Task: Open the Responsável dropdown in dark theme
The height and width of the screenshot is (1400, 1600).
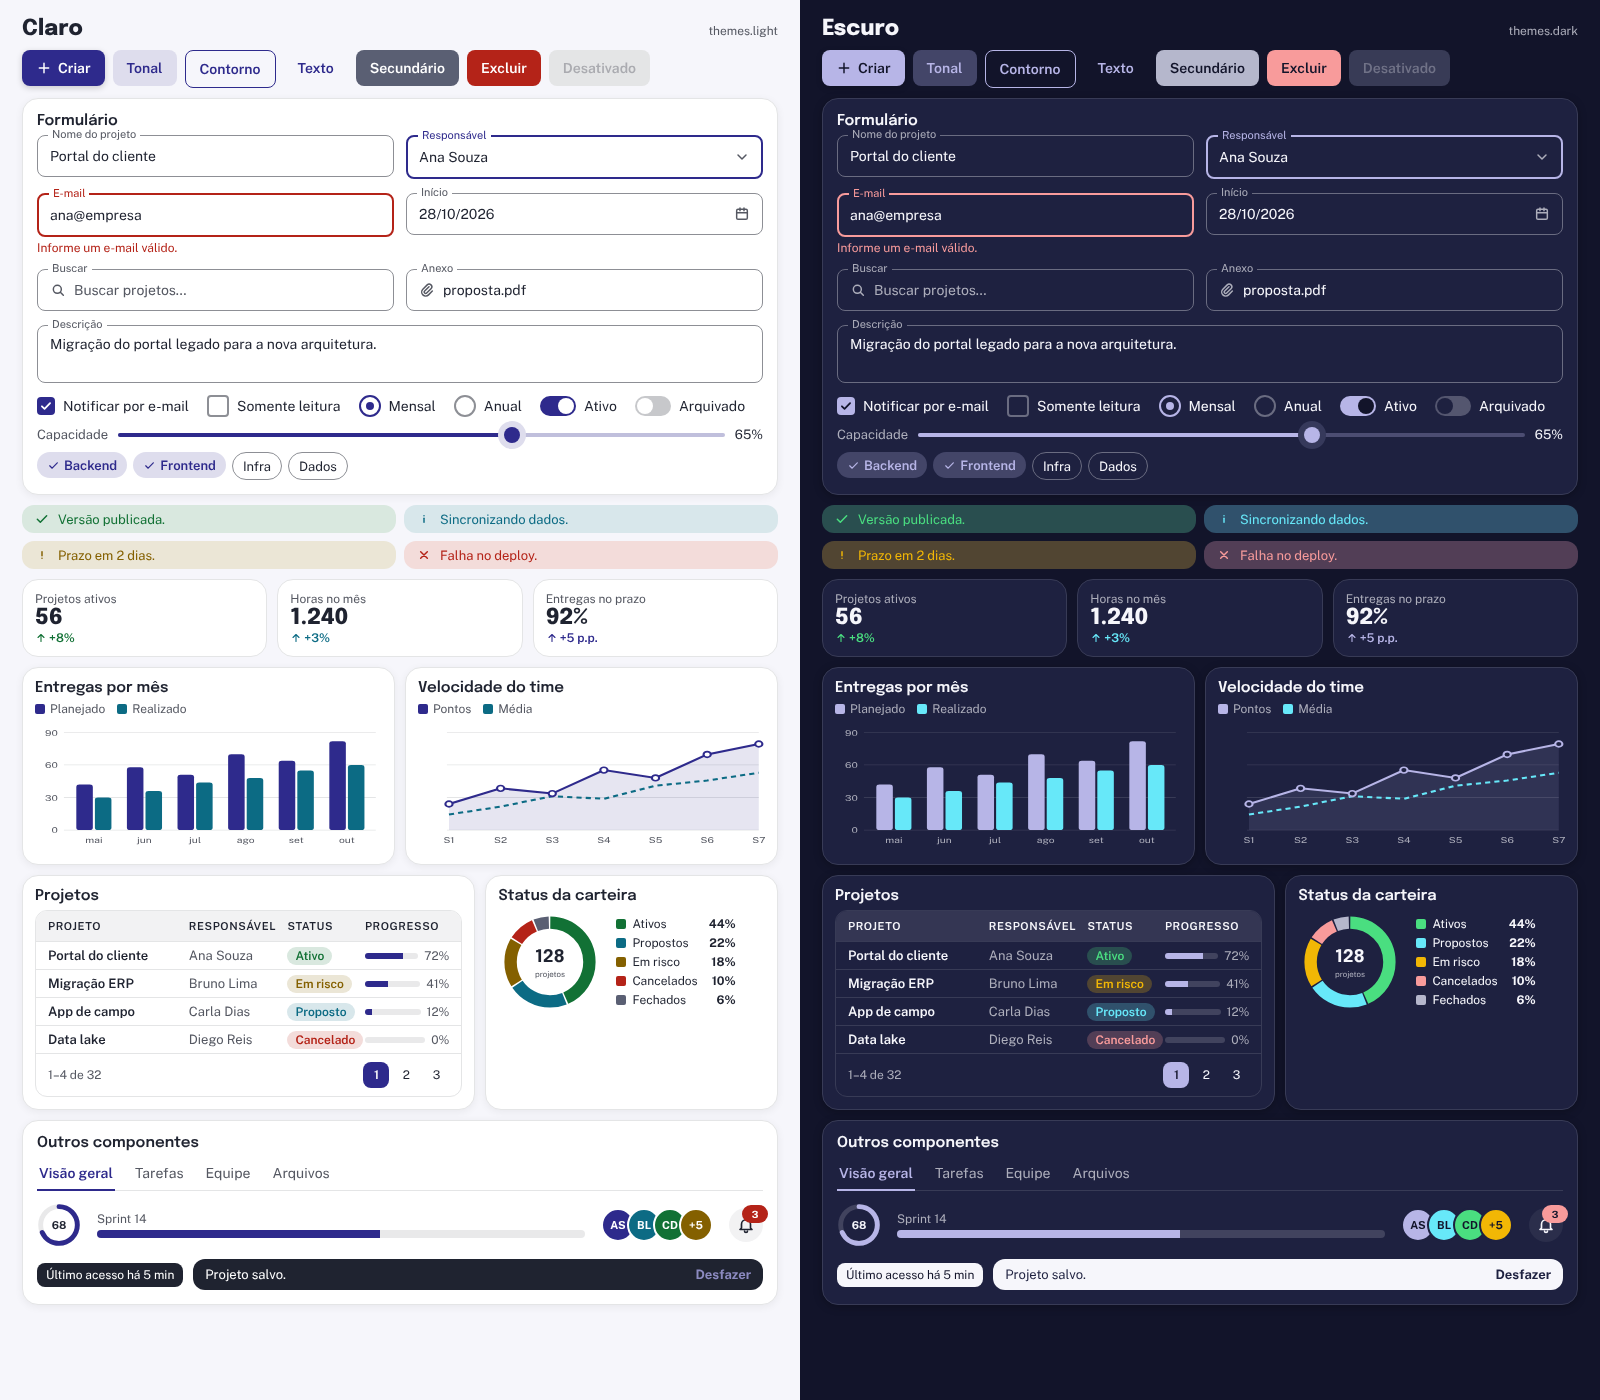Action: pos(1384,157)
